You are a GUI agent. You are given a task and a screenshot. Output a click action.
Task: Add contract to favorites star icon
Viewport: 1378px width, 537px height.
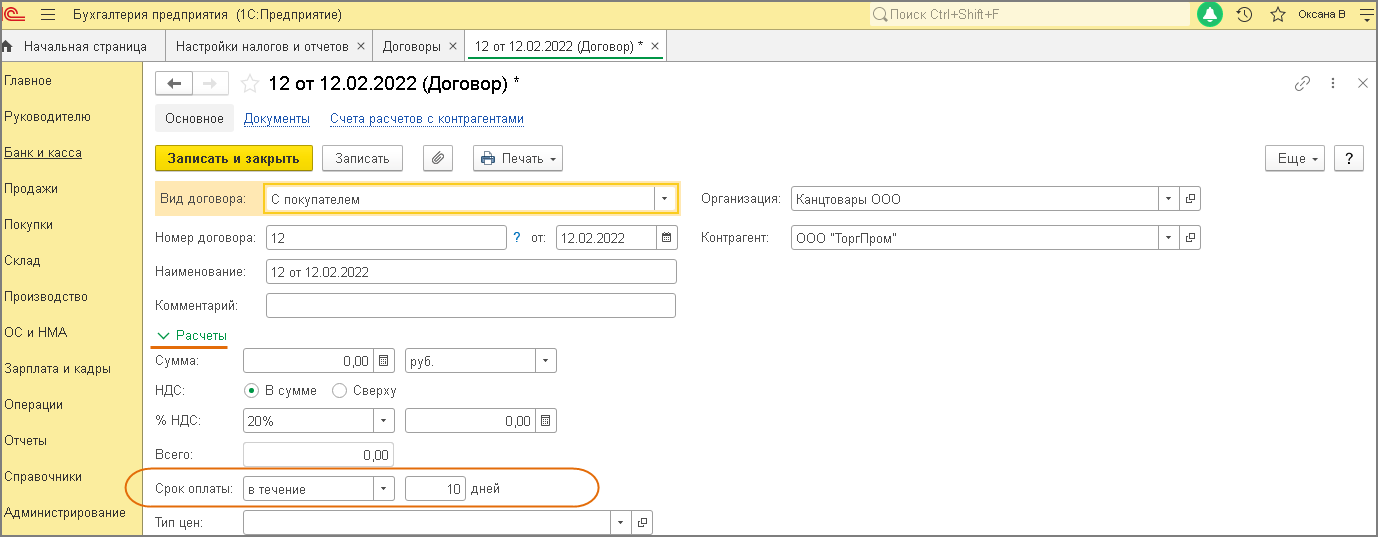250,84
